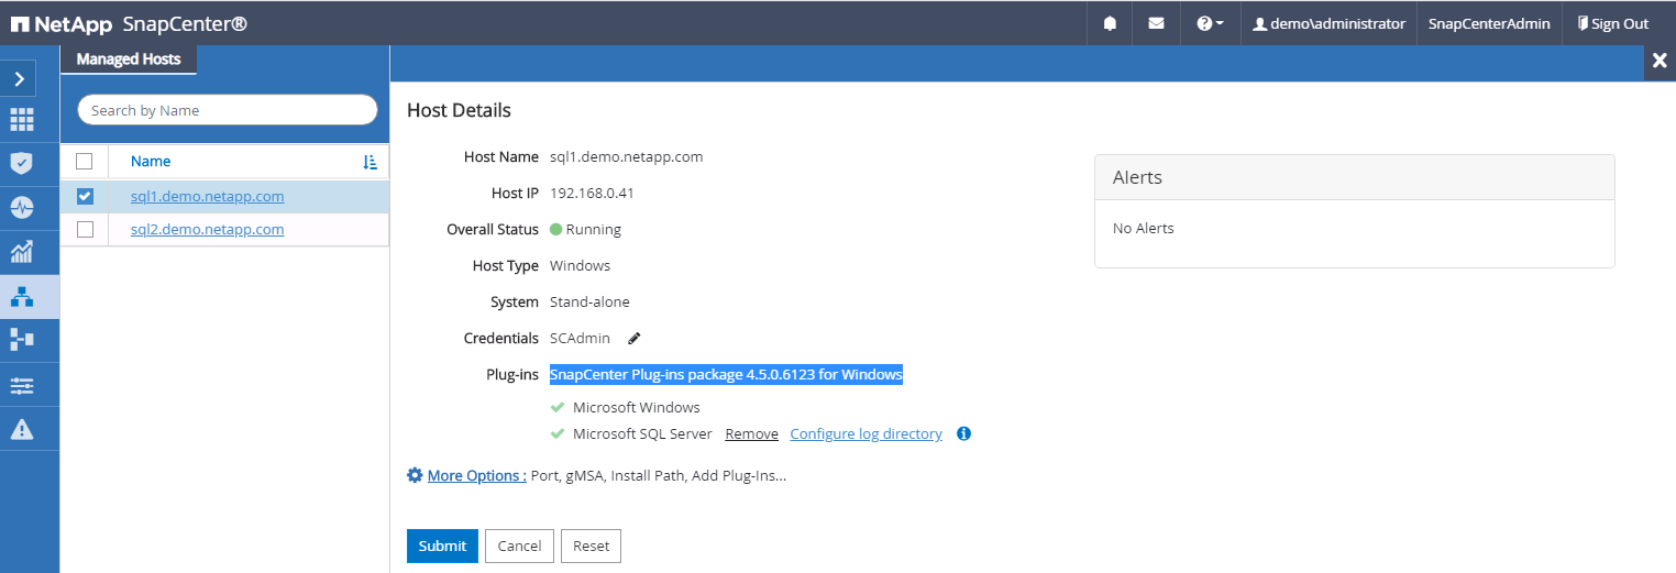
Task: Open the mail envelope icon
Action: click(1156, 23)
